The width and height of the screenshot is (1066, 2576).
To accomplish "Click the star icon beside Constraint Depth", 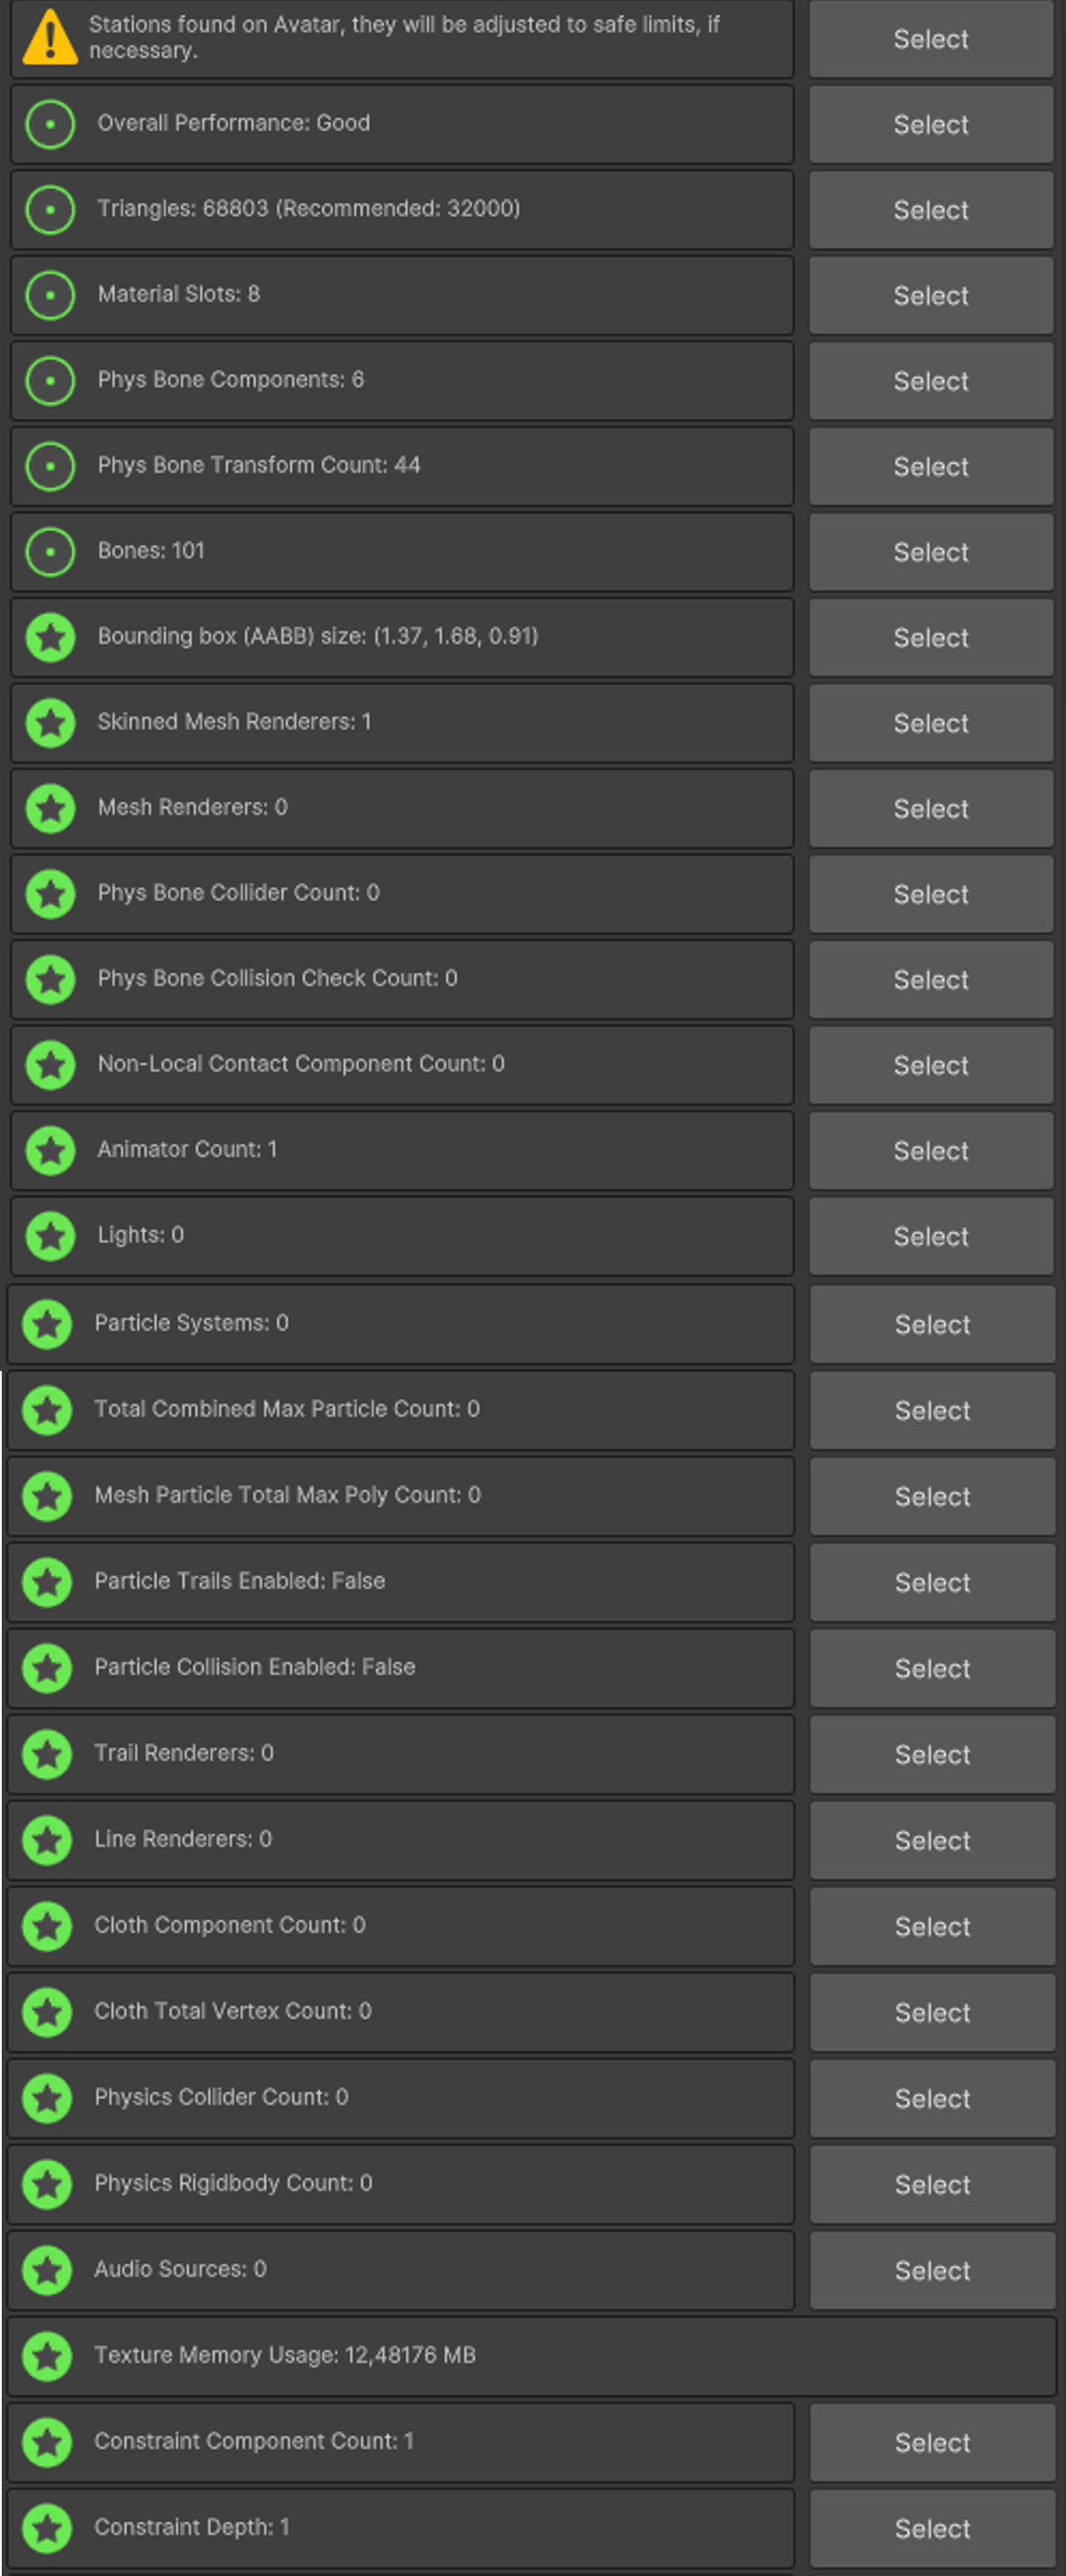I will click(x=47, y=2527).
